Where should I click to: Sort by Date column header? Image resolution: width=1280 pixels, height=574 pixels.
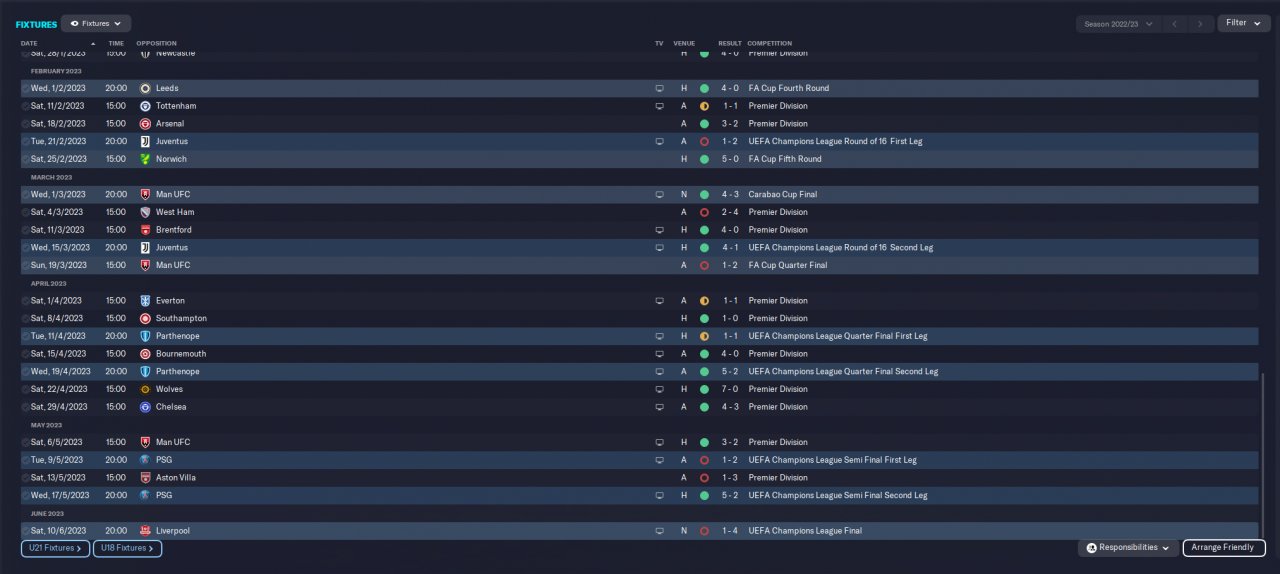[x=29, y=43]
